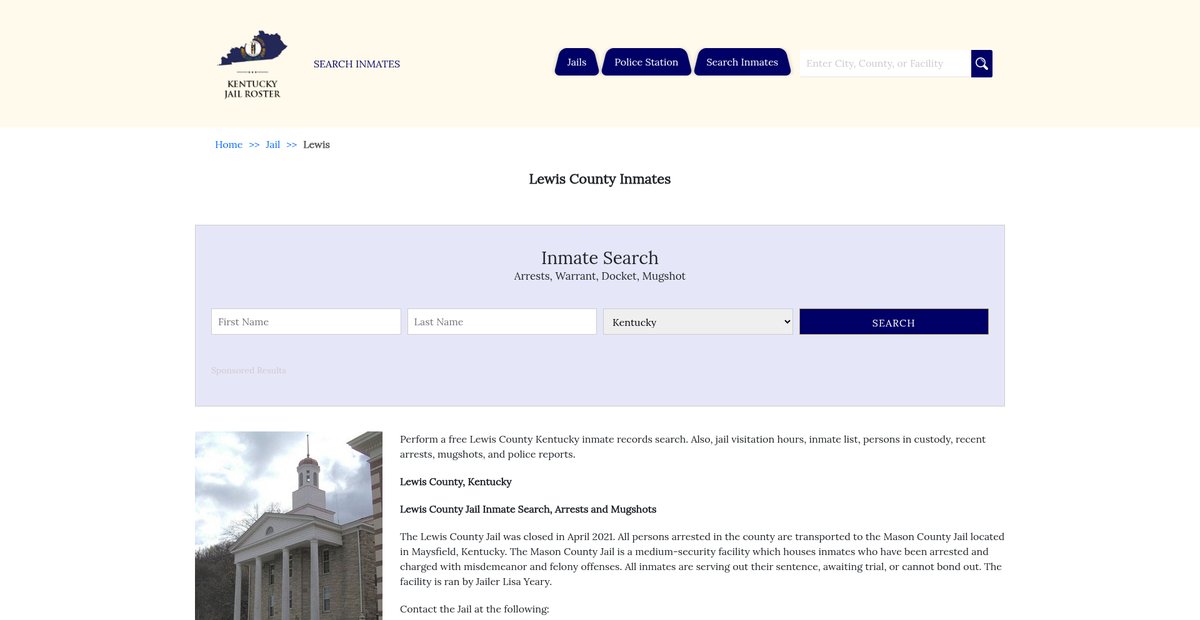Click the Inmate Search title
Viewport: 1200px width, 620px height.
[x=600, y=258]
